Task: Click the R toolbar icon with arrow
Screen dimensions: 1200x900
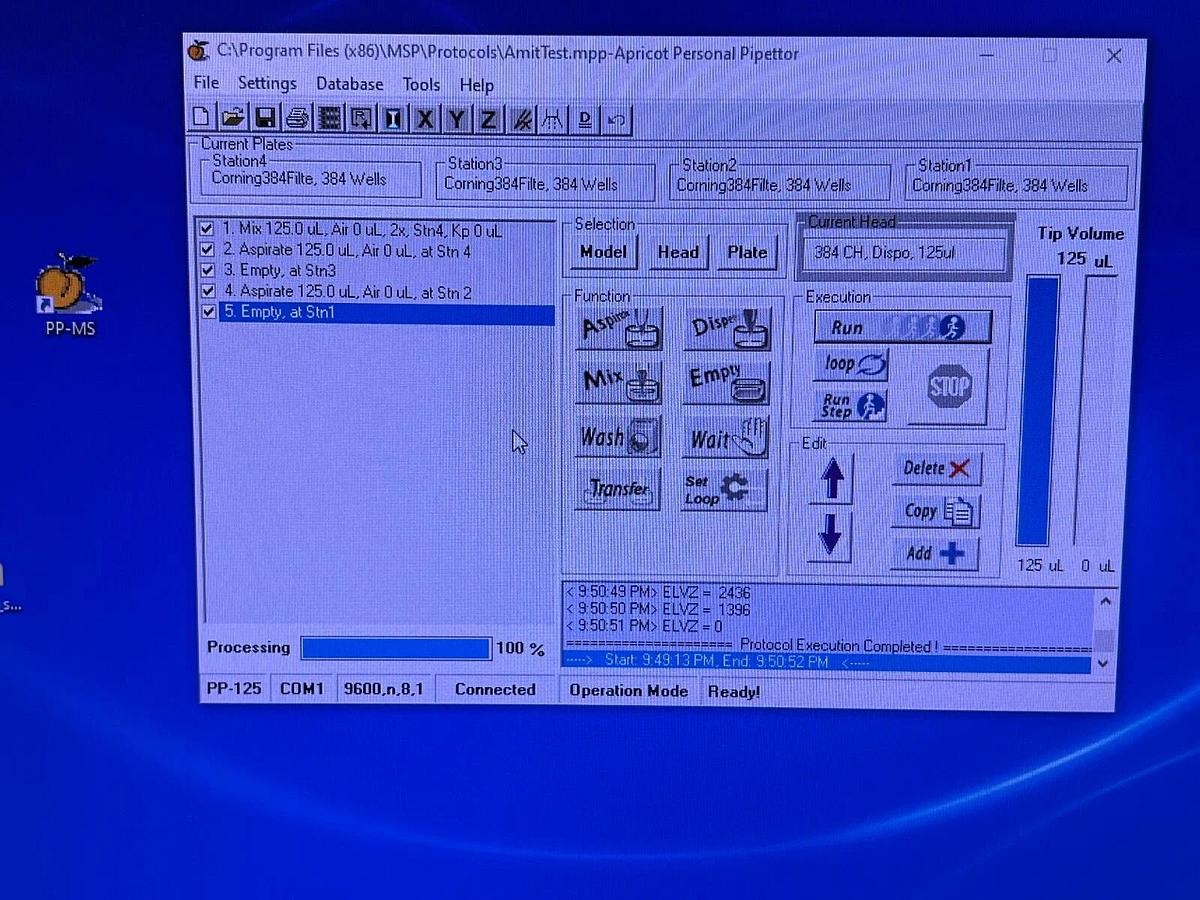Action: click(361, 119)
